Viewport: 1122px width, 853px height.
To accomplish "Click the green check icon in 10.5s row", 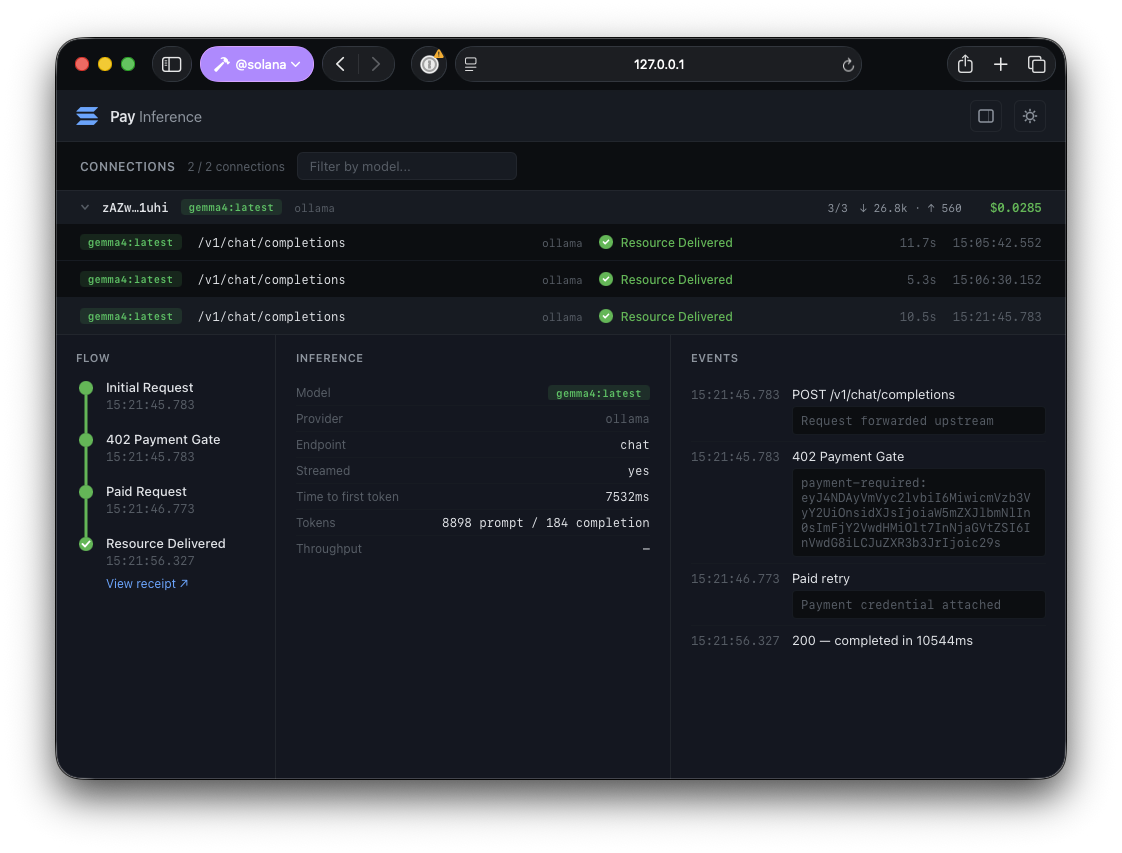I will point(606,316).
